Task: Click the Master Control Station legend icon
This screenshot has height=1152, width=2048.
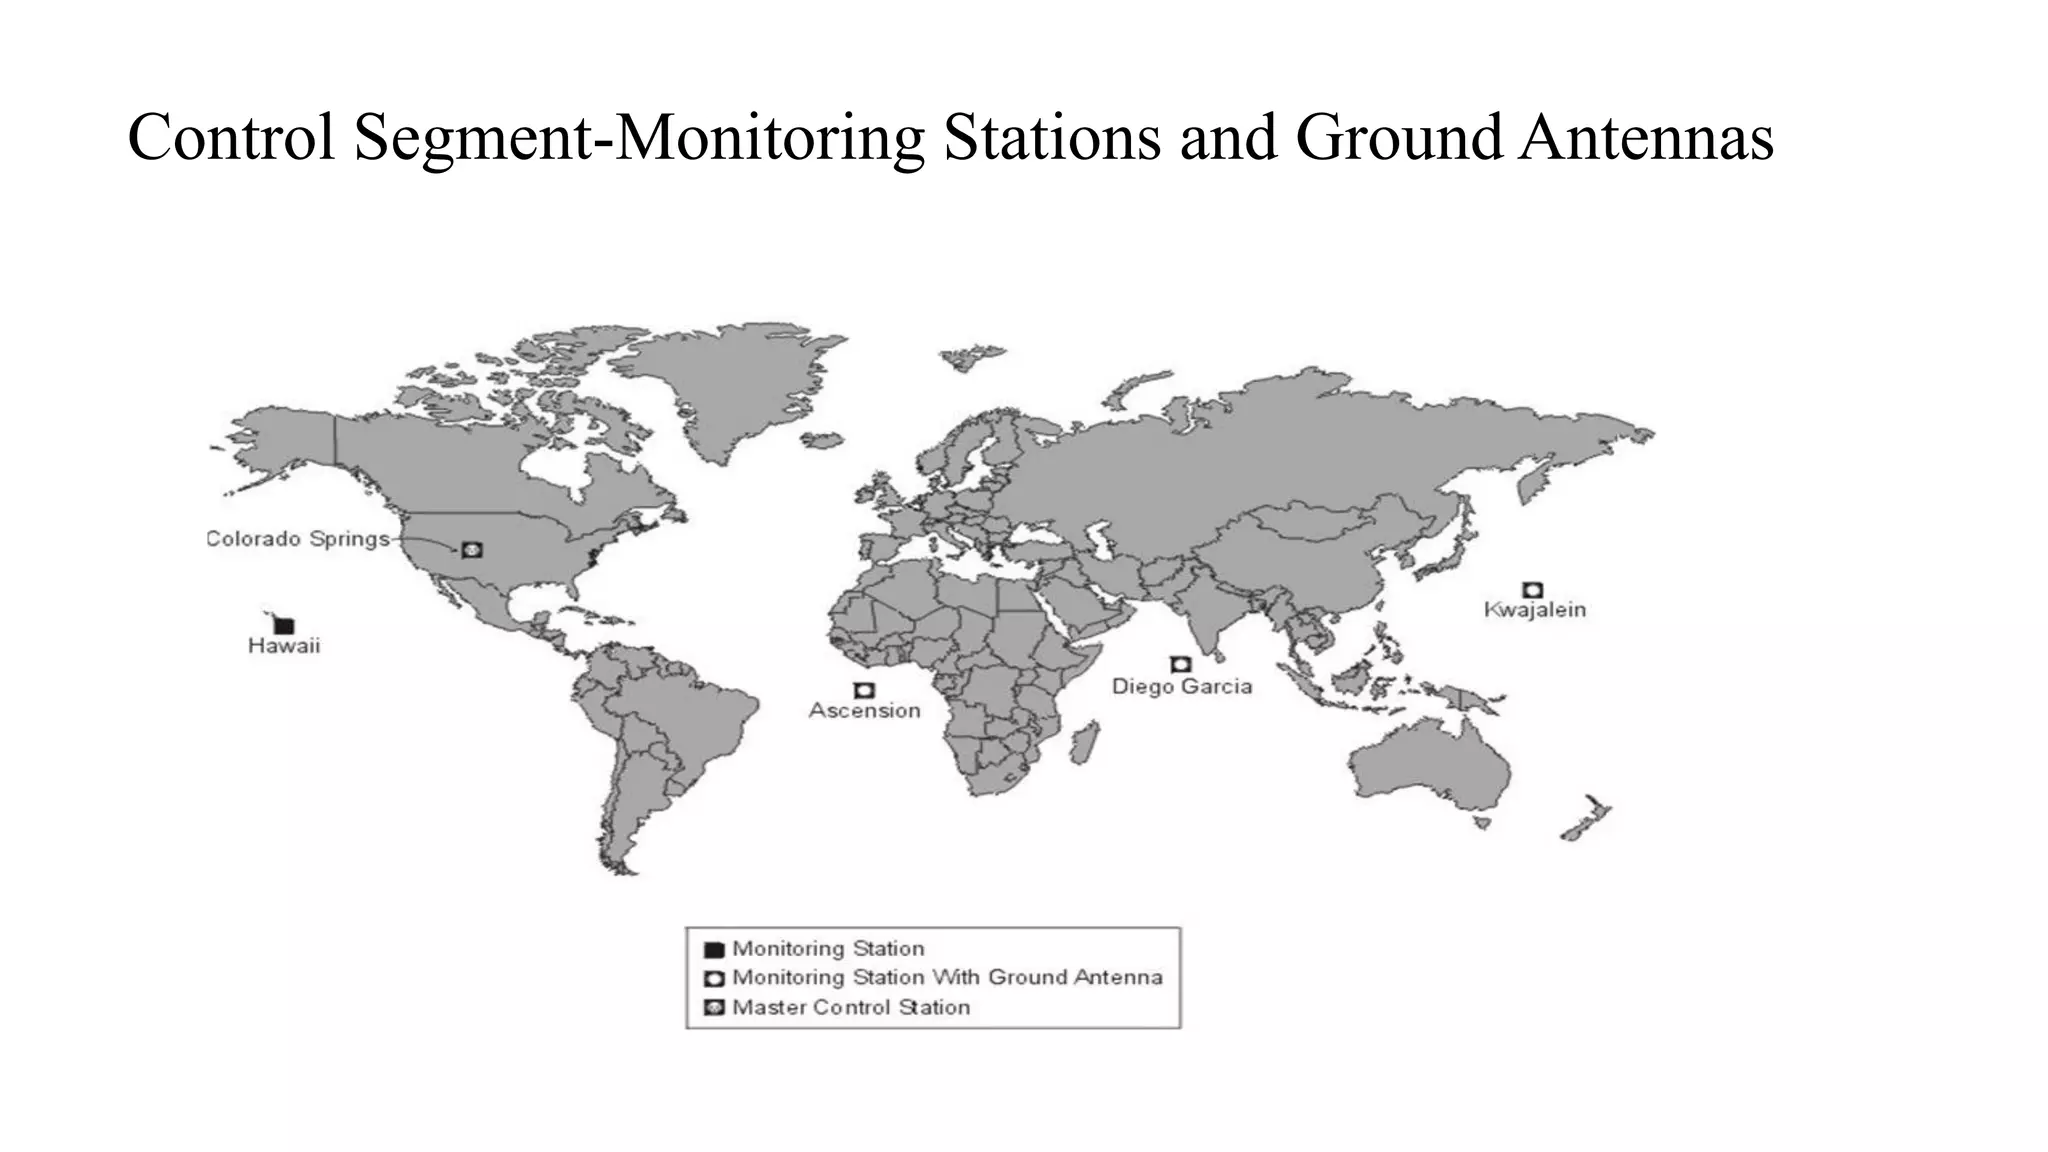Action: (x=714, y=1007)
